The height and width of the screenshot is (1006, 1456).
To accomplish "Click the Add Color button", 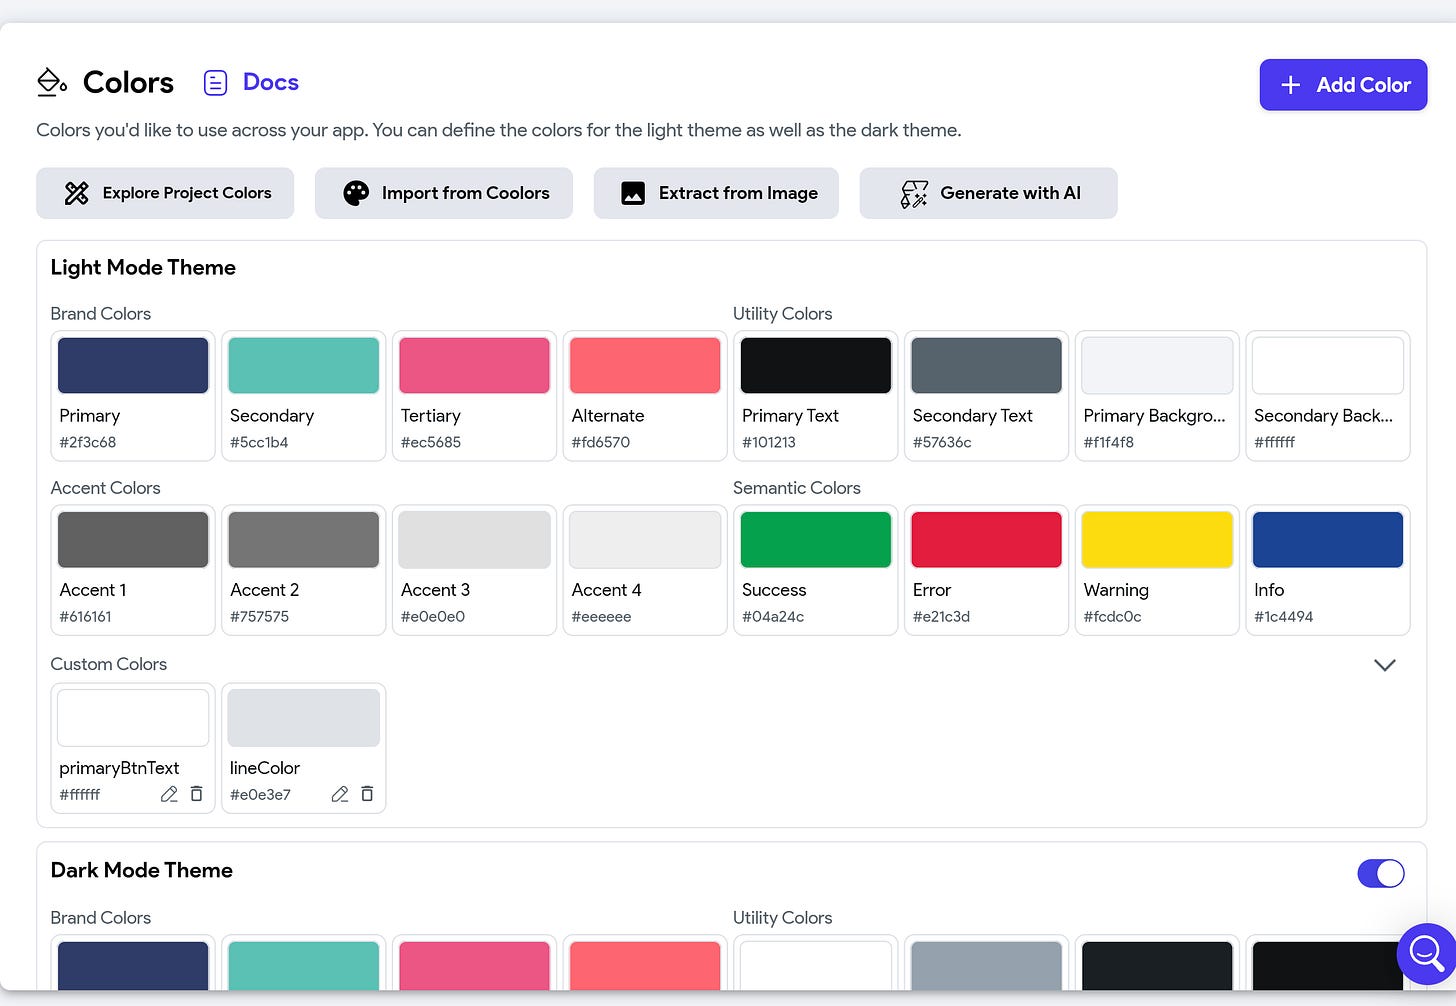I will (1343, 85).
